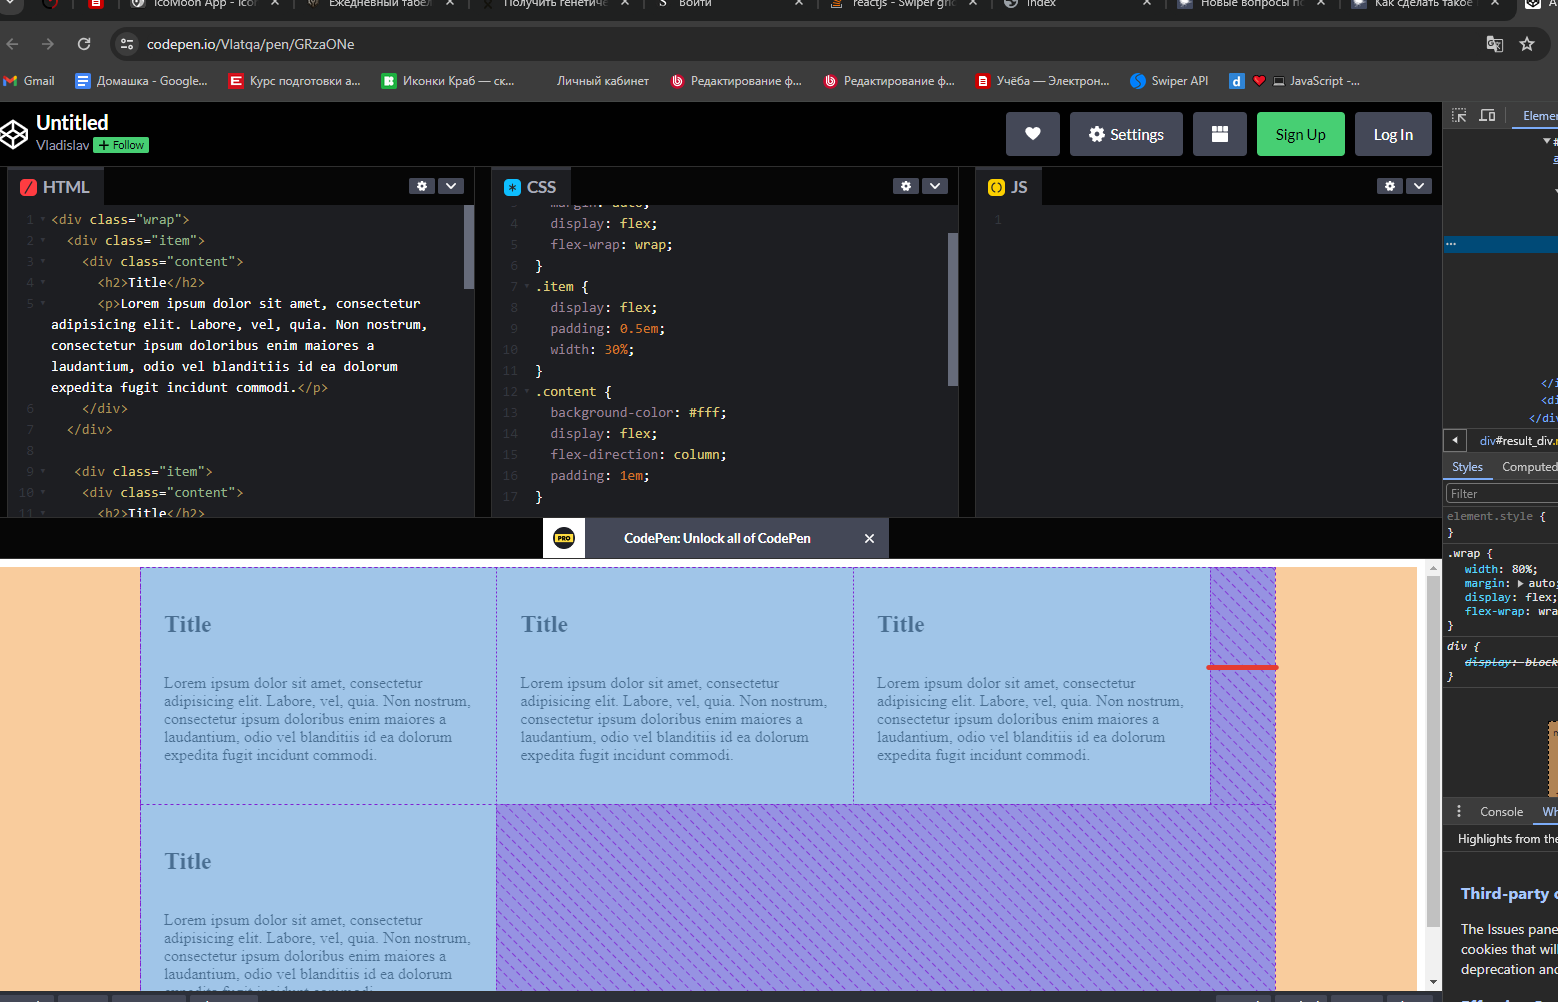
Task: Click the HTML editor vertical scrollbar
Action: point(469,247)
